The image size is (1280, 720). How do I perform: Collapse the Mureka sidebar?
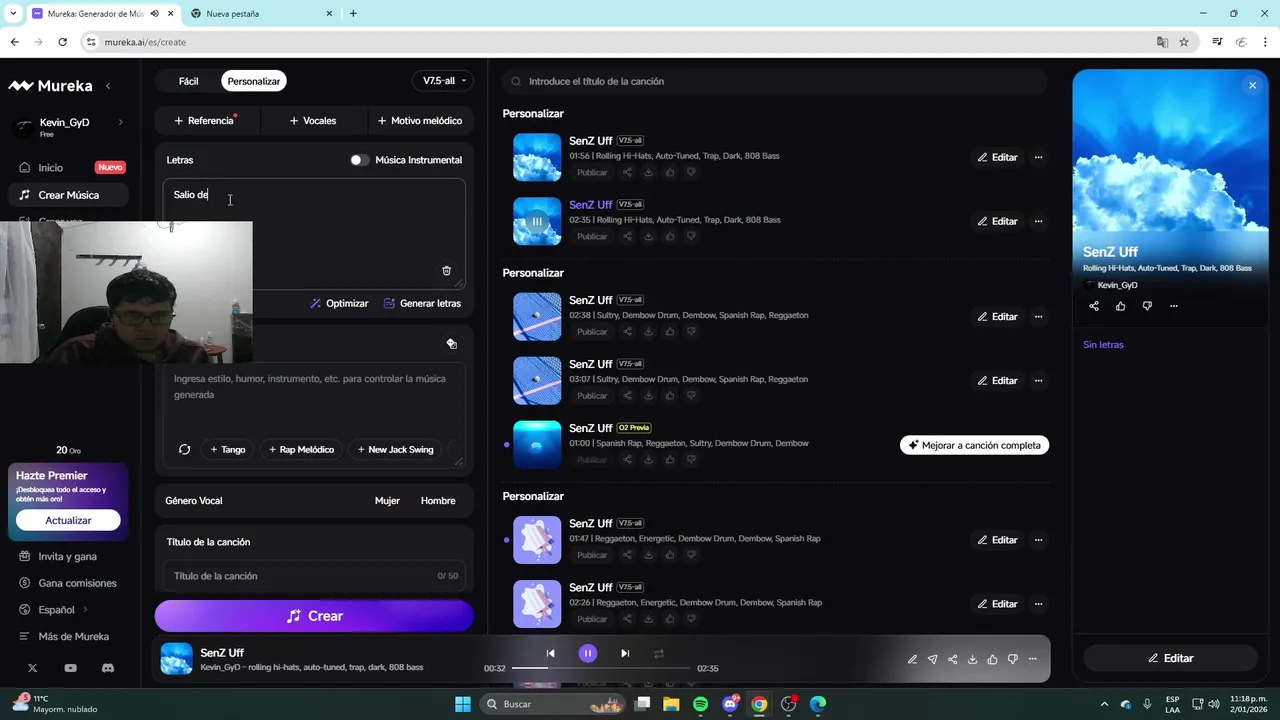108,86
